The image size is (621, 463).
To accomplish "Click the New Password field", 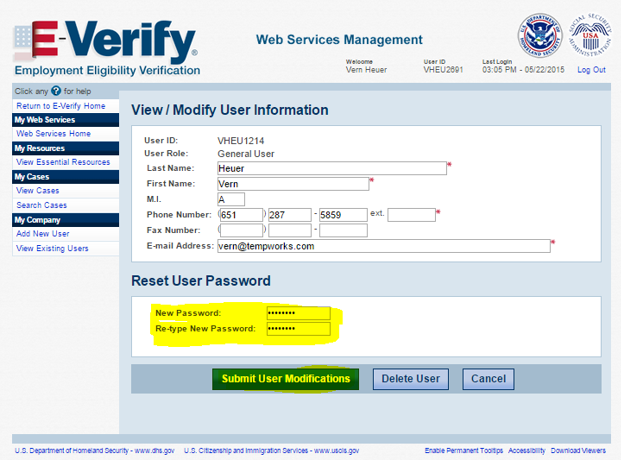I will tap(298, 313).
